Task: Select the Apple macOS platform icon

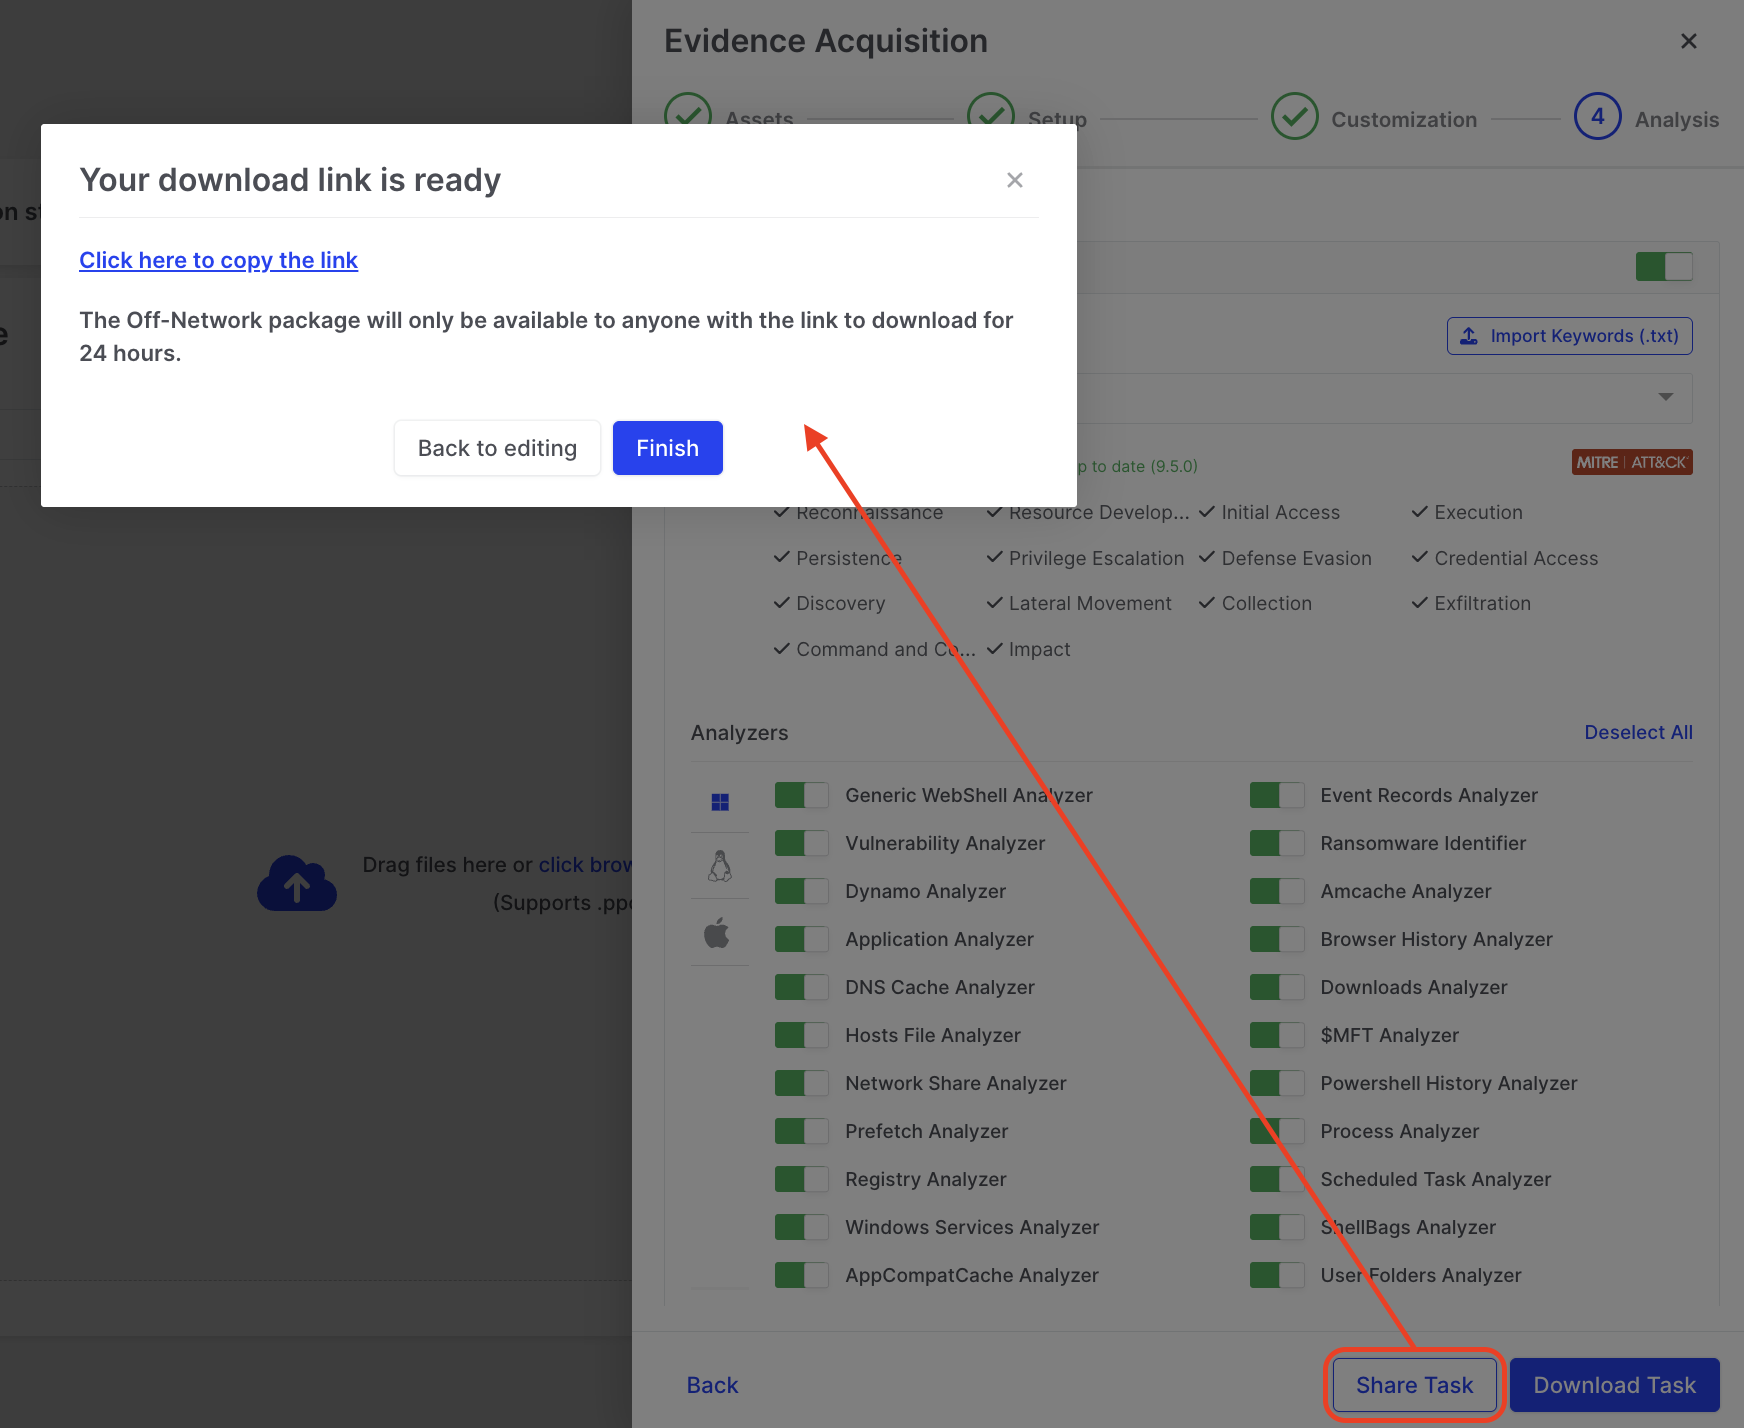Action: click(x=717, y=933)
